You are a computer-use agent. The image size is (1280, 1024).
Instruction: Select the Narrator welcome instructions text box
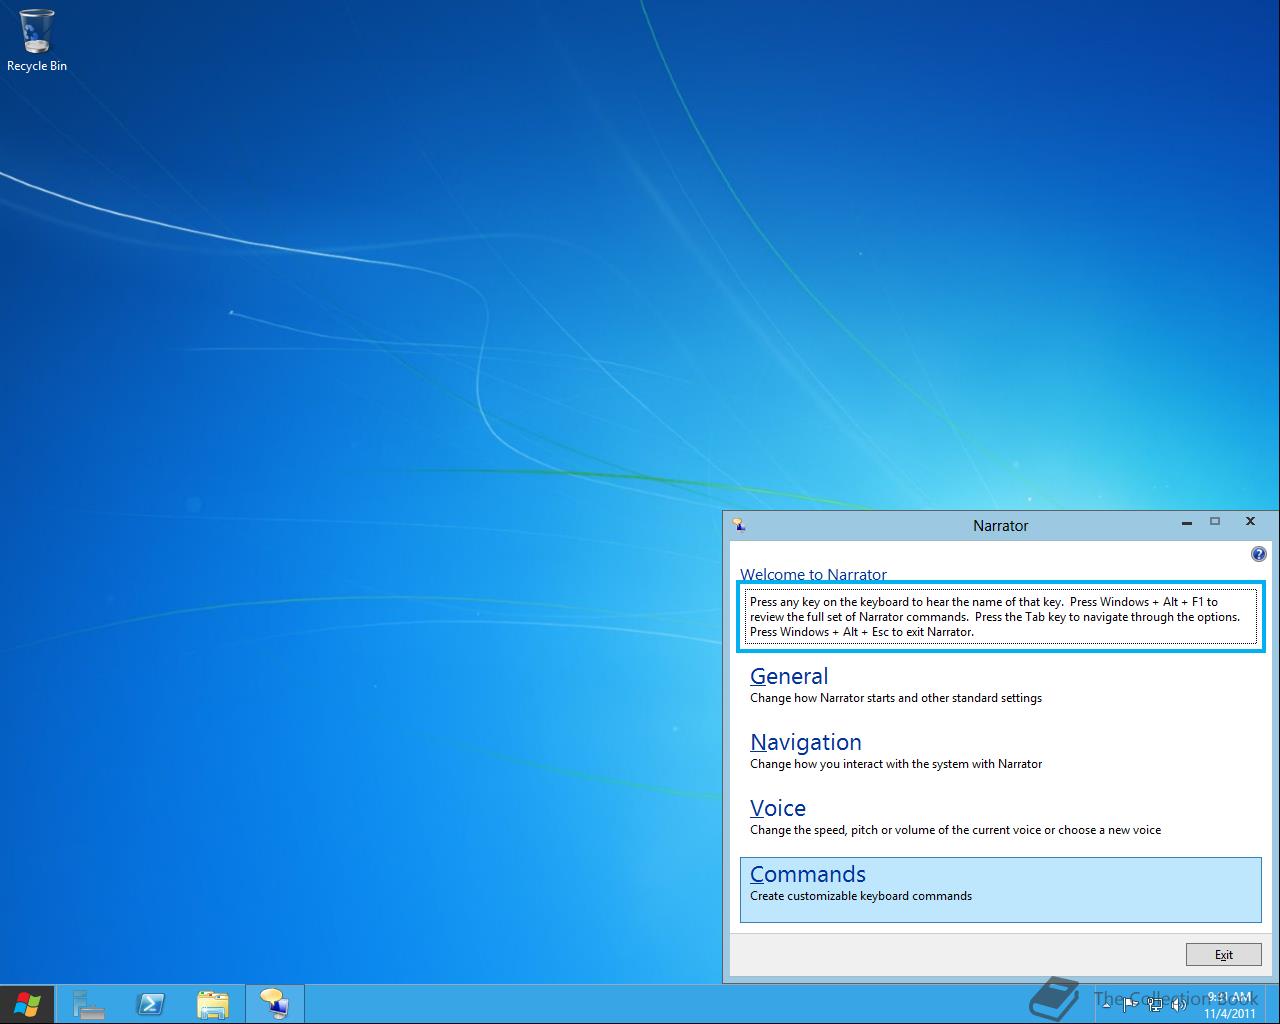[1001, 617]
